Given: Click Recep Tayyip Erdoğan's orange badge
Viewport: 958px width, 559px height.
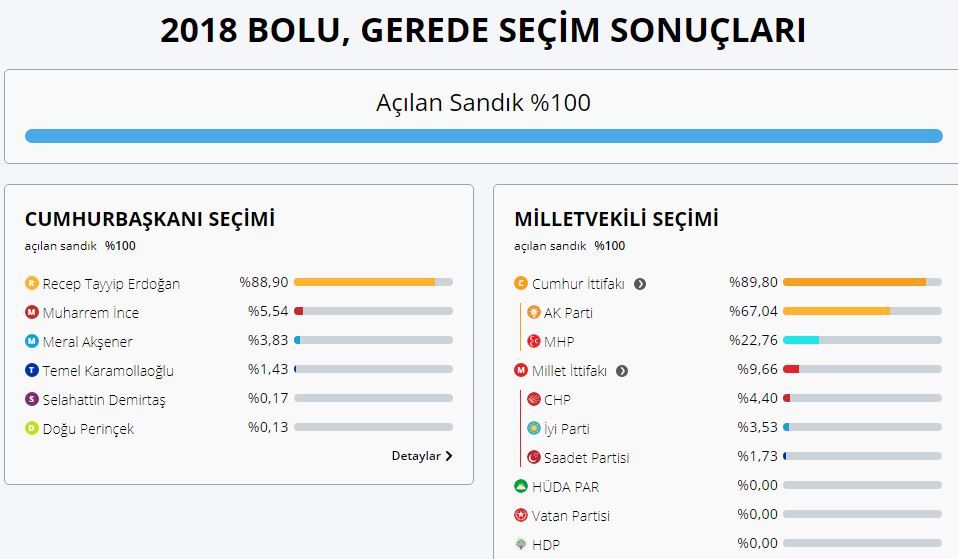Looking at the screenshot, I should pos(31,283).
